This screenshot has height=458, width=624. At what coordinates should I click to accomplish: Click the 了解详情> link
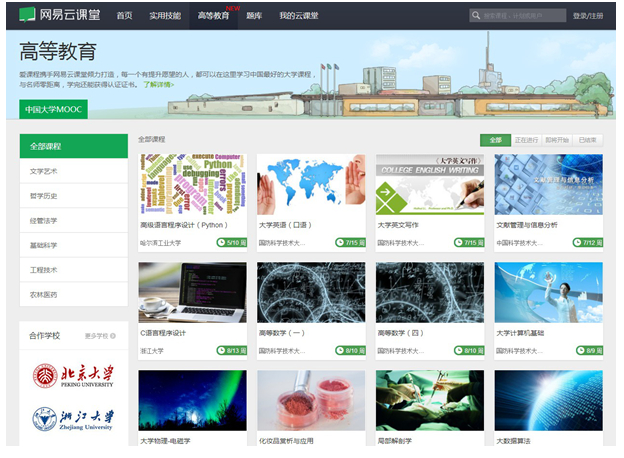tap(159, 84)
